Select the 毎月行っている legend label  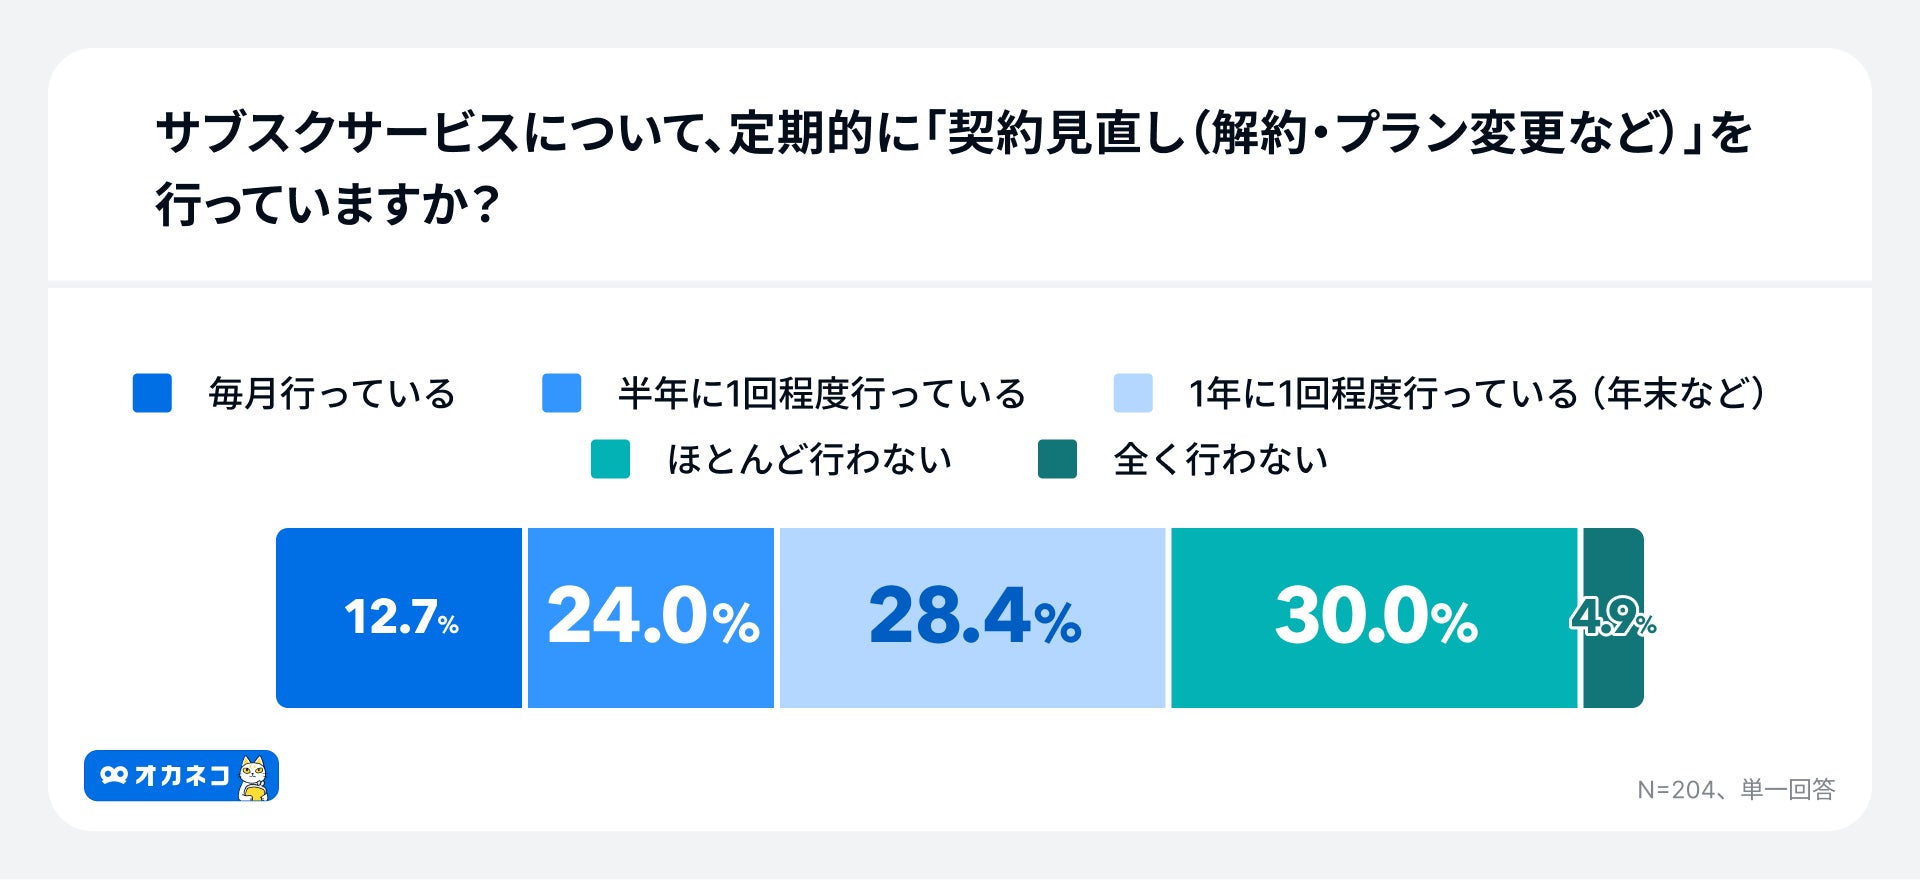pyautogui.click(x=332, y=394)
